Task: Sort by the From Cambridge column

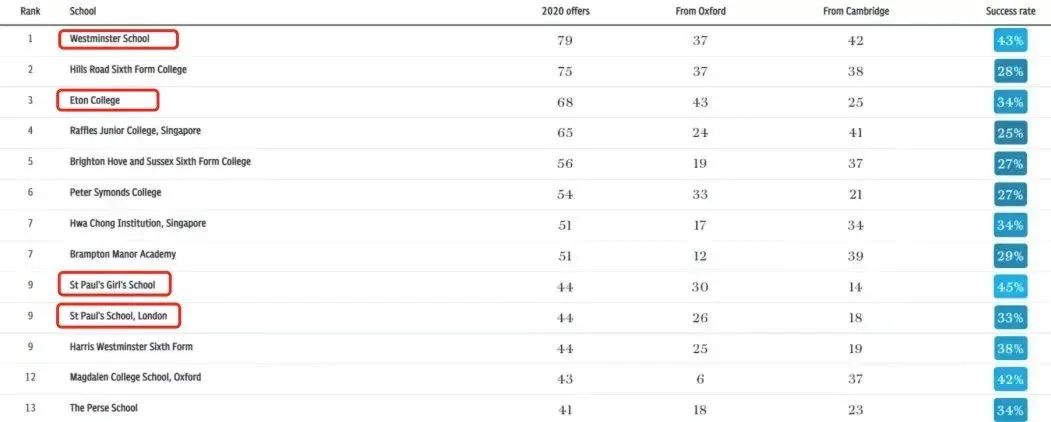Action: [x=855, y=11]
